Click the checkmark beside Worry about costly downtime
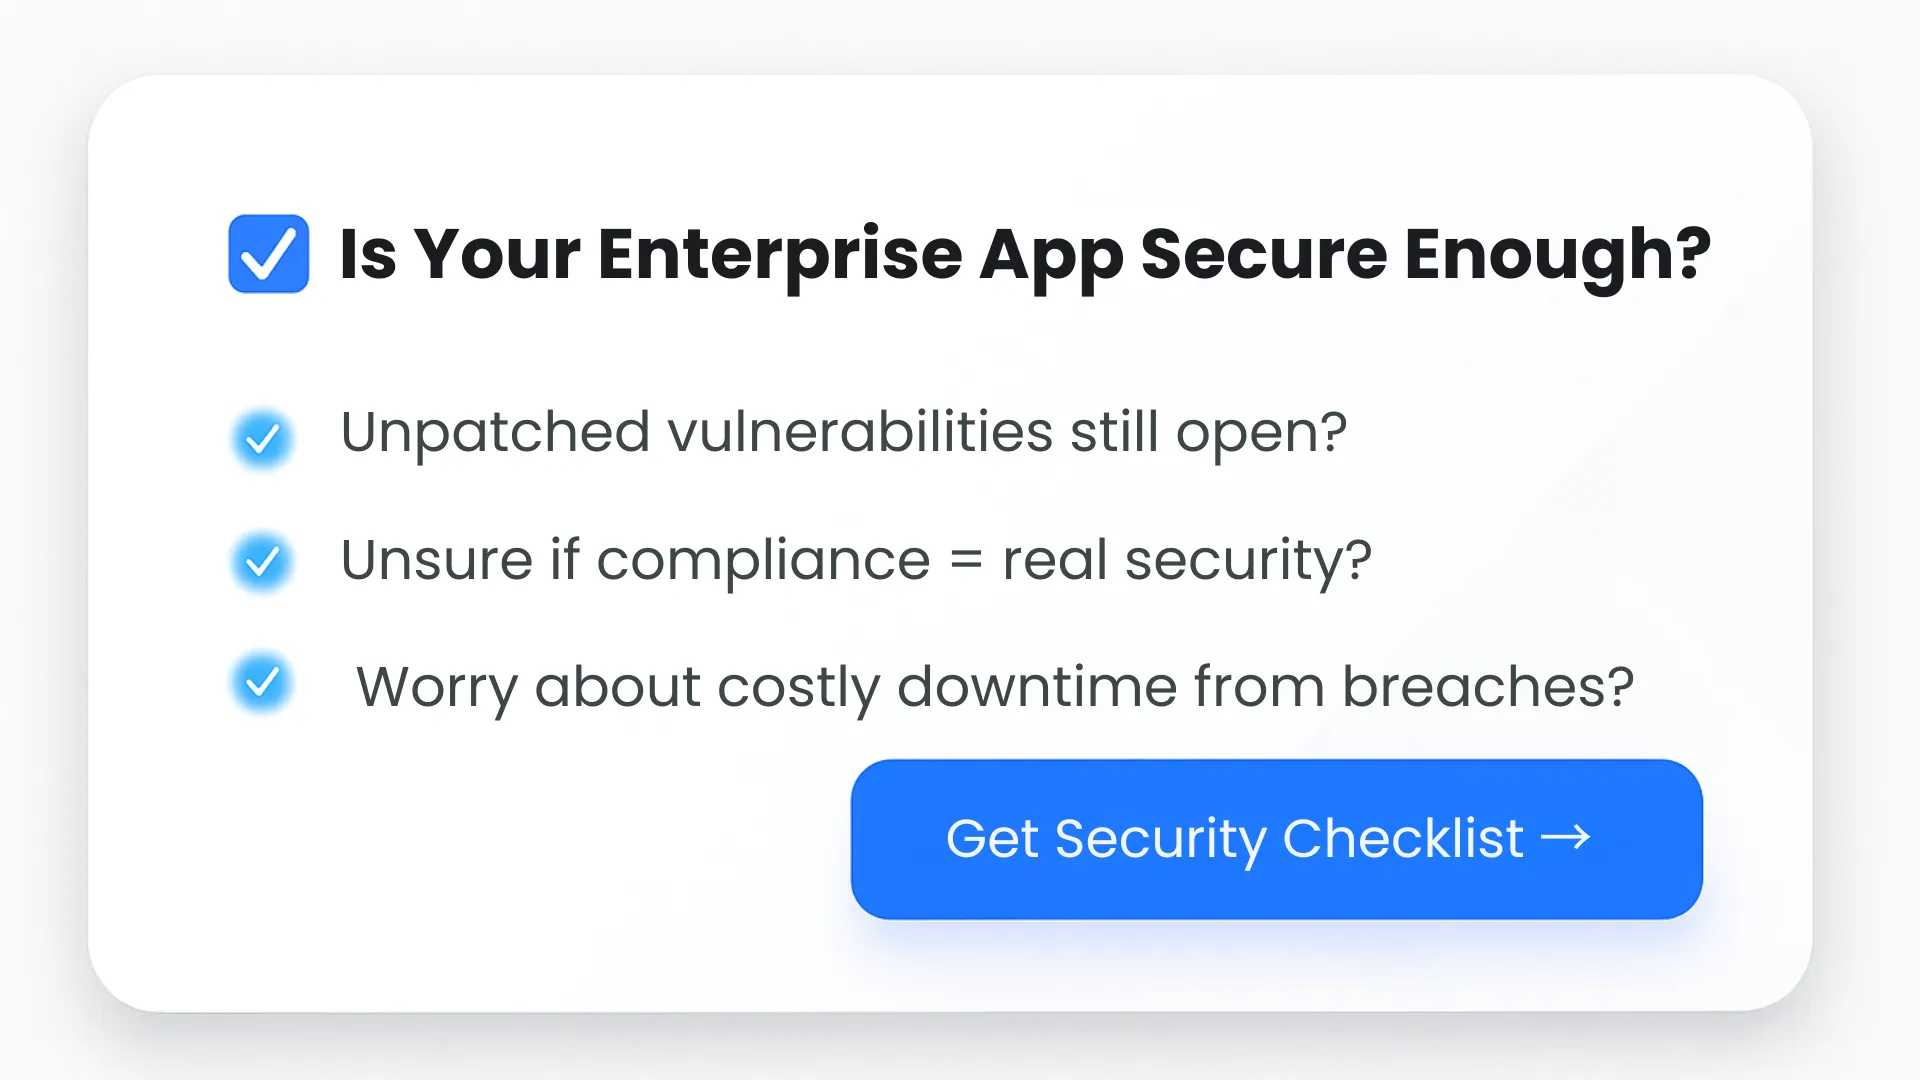 click(x=262, y=684)
